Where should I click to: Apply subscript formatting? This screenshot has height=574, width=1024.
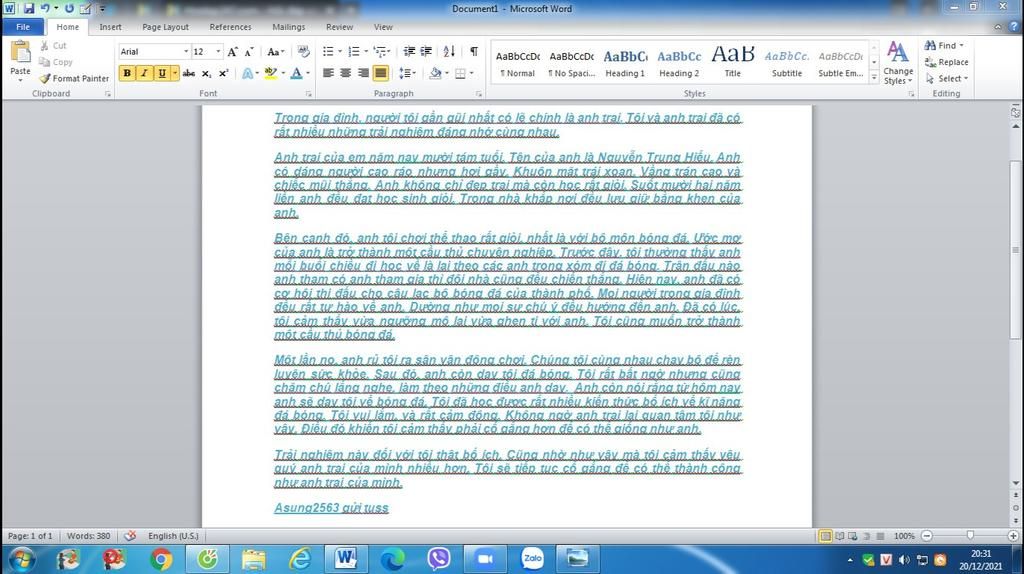pyautogui.click(x=206, y=73)
